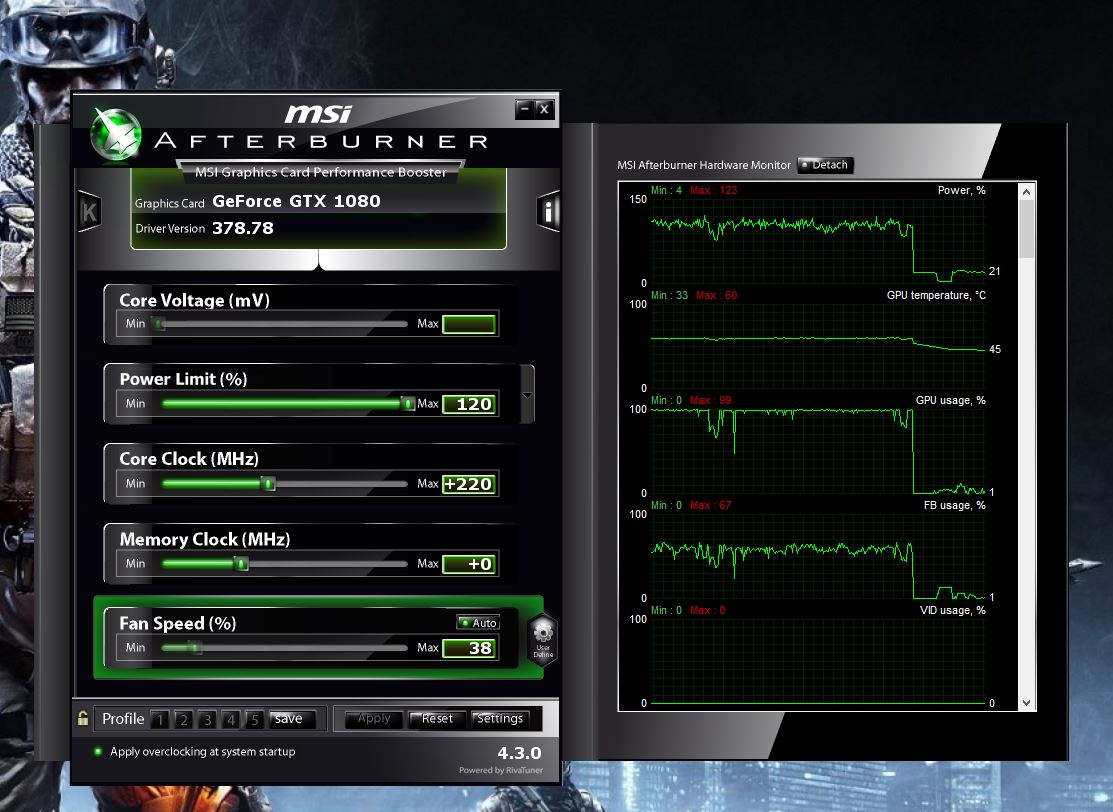
Task: Click the Apply button
Action: 374,719
